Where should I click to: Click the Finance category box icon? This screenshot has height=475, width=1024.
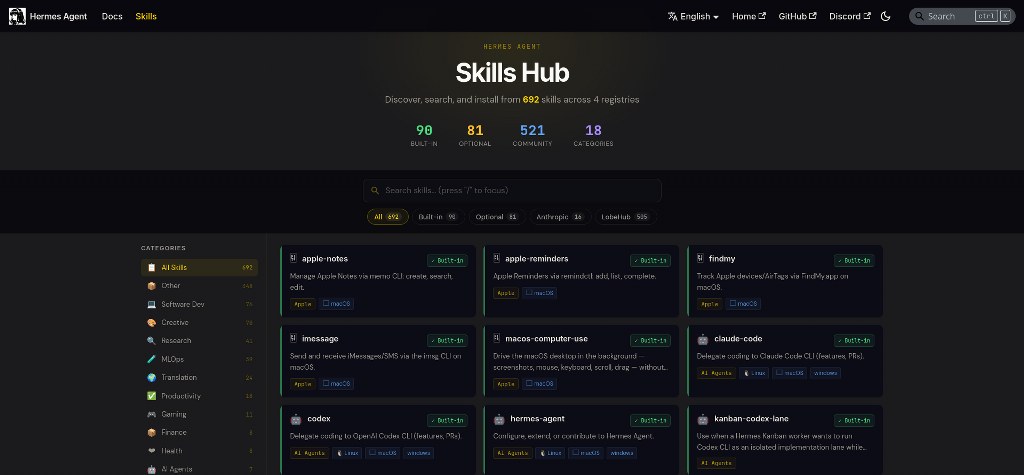click(152, 433)
